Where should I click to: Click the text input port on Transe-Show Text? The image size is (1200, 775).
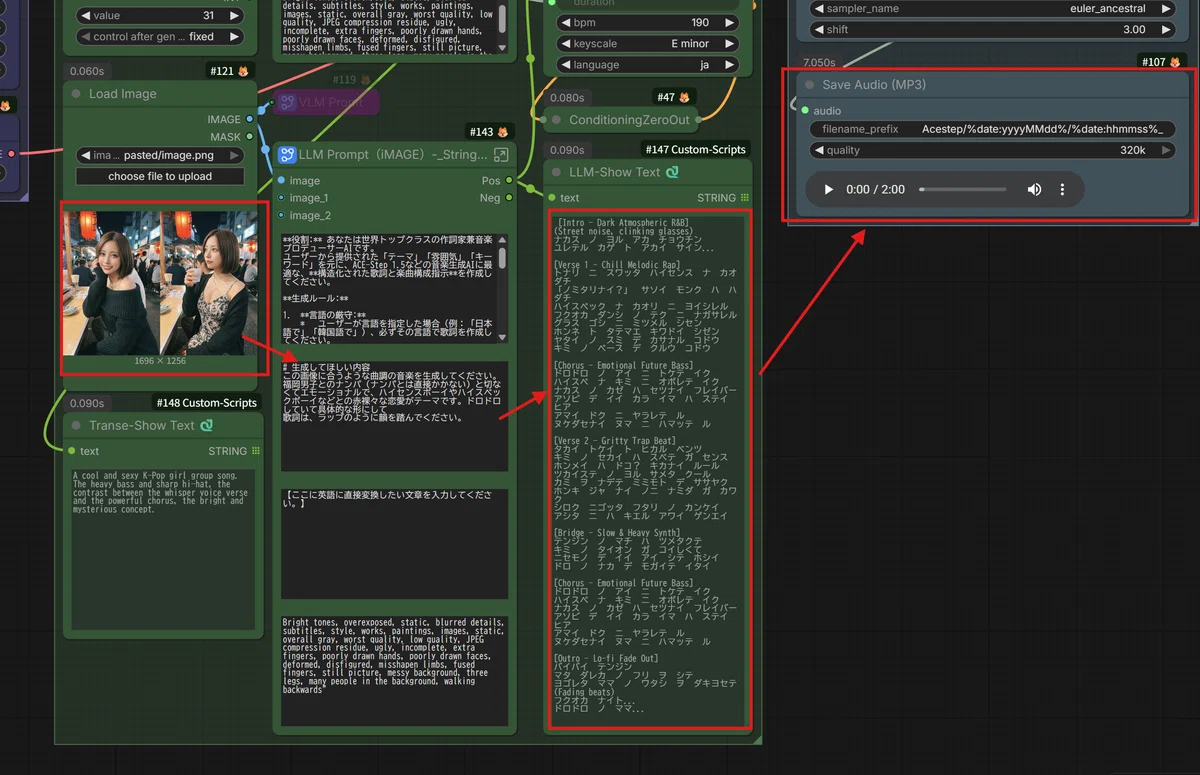[x=72, y=451]
